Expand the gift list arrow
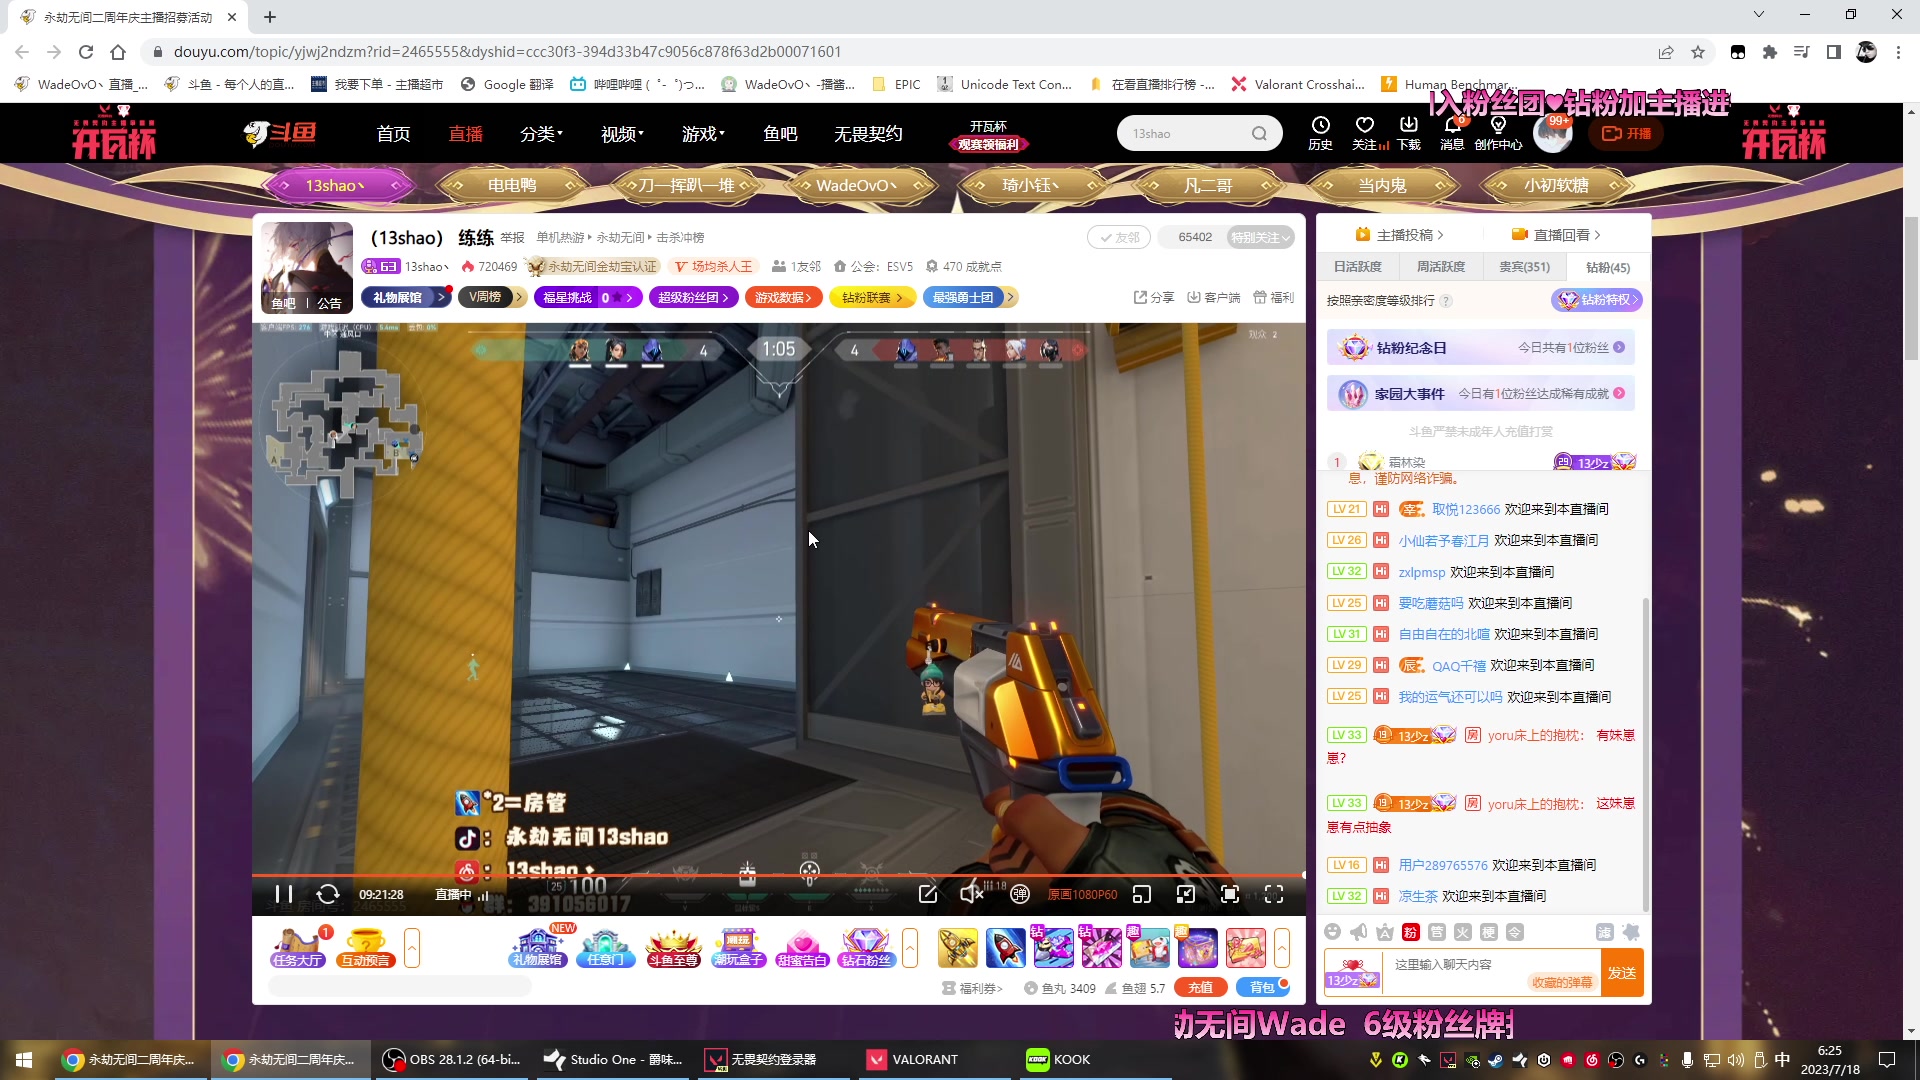This screenshot has height=1080, width=1920. click(x=1282, y=947)
